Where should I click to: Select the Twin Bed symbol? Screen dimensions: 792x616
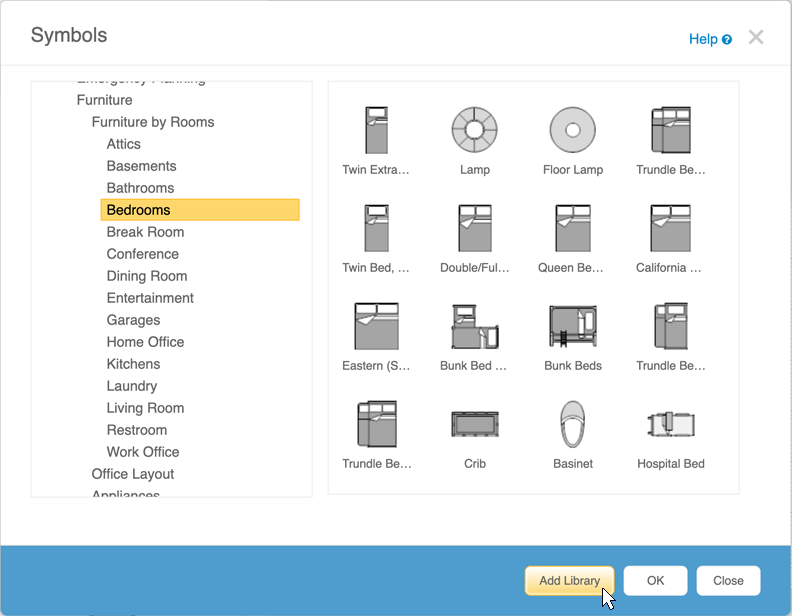tap(376, 228)
